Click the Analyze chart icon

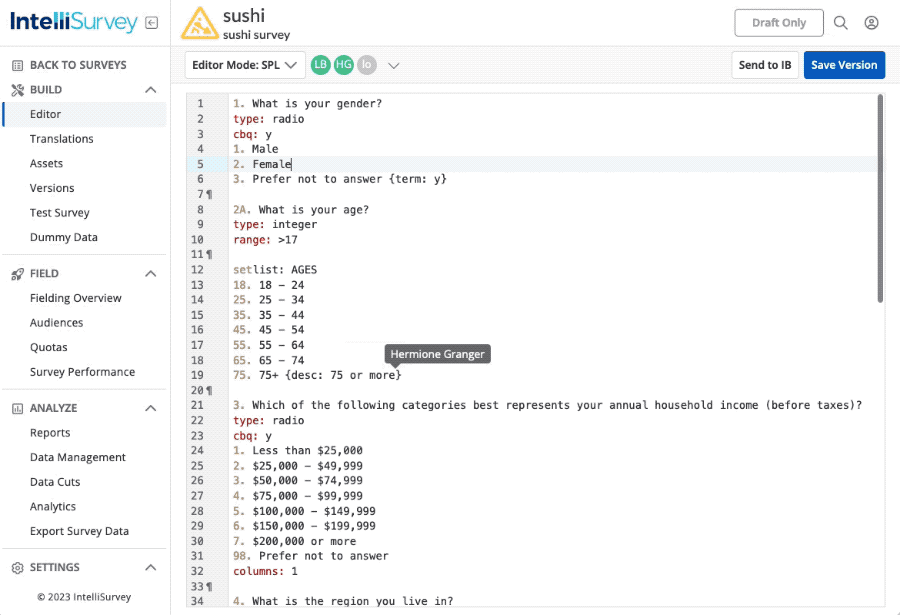pyautogui.click(x=17, y=408)
